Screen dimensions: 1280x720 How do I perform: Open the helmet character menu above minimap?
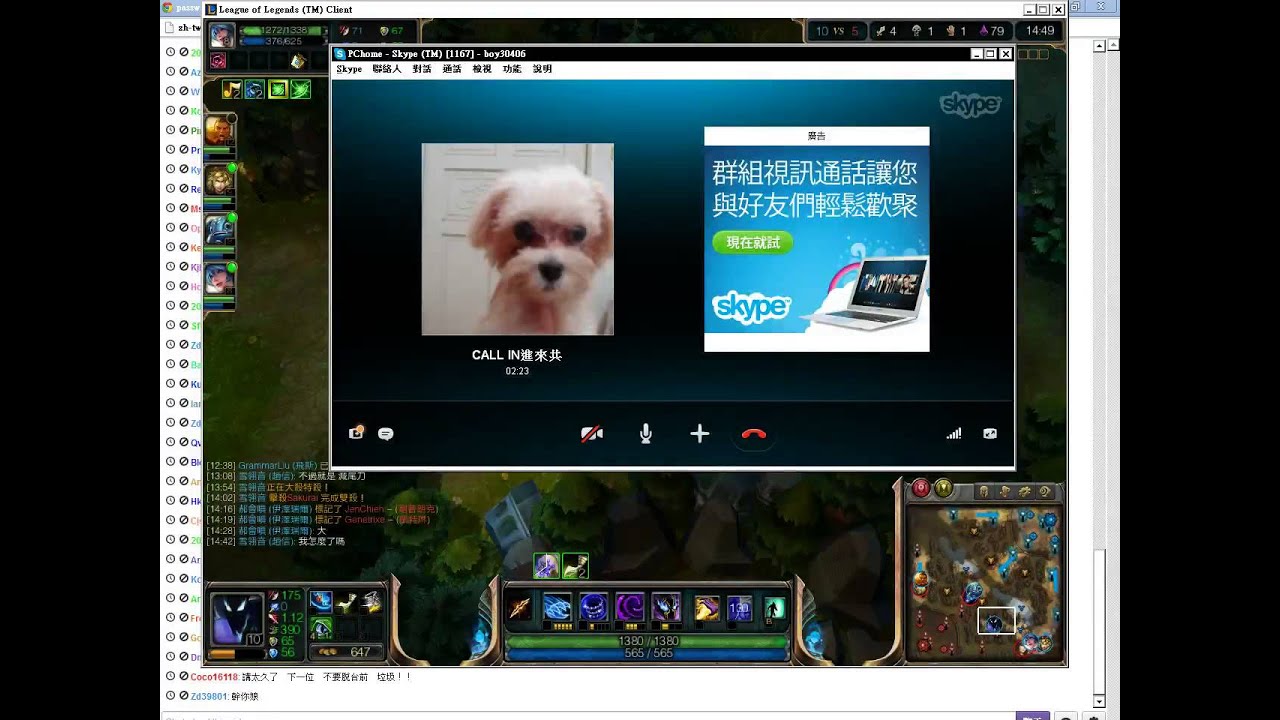point(984,491)
